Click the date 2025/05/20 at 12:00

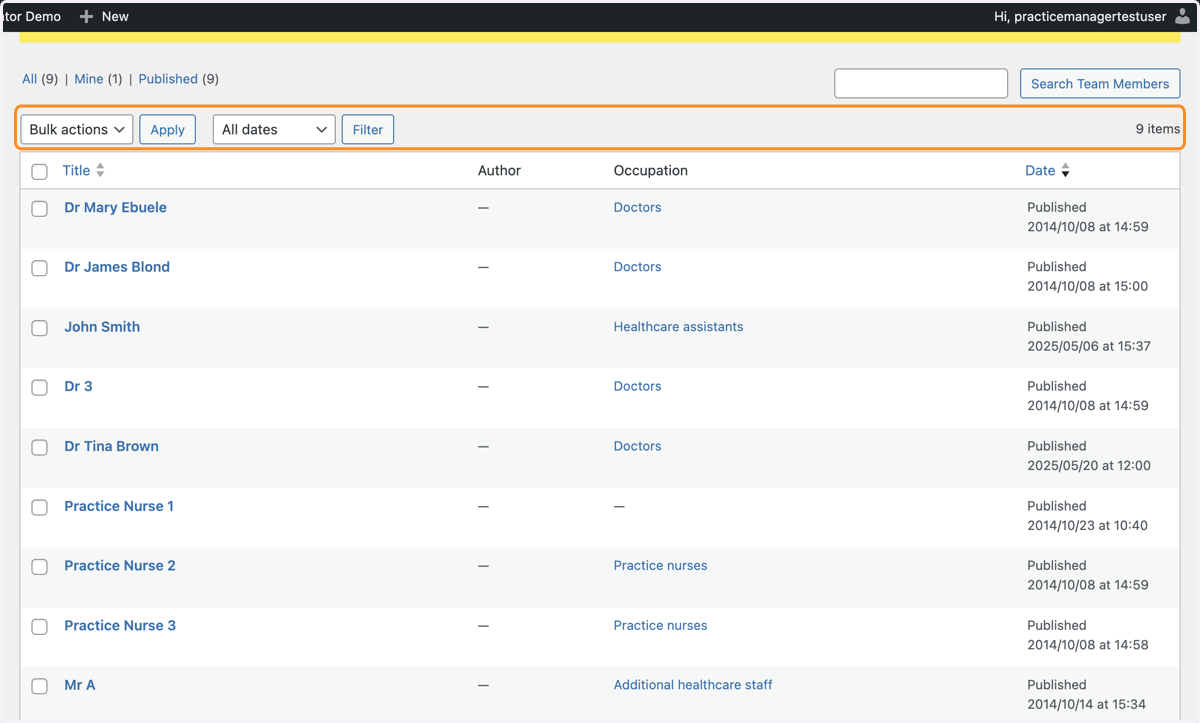[1089, 465]
